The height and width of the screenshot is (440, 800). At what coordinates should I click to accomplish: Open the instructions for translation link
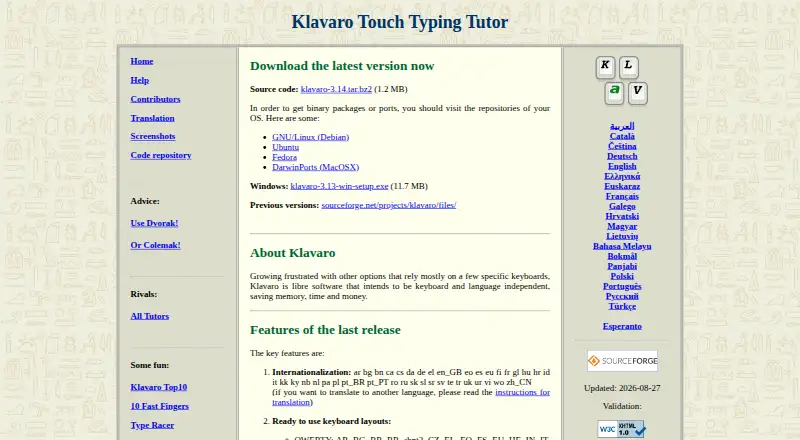tap(522, 393)
